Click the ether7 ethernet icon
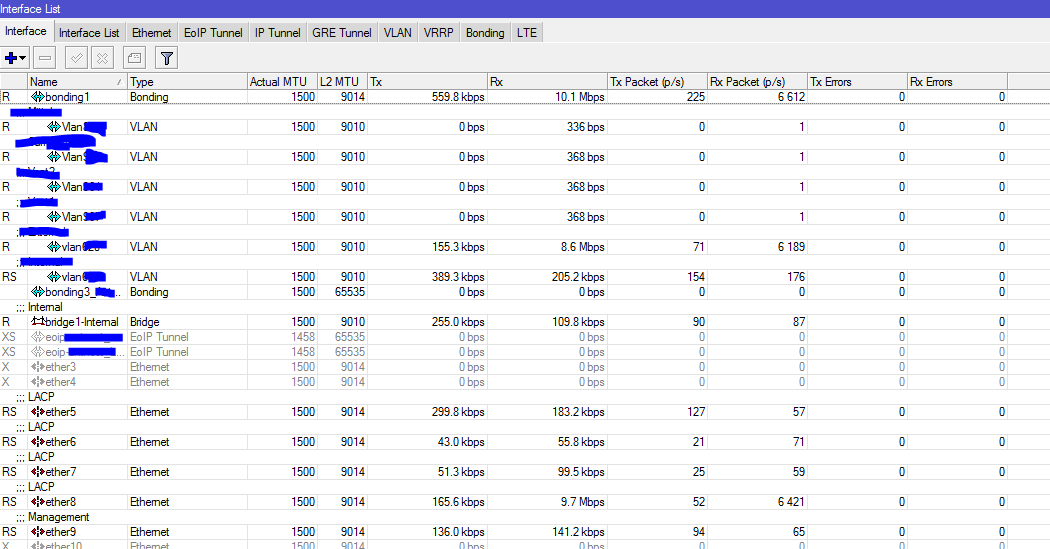The height and width of the screenshot is (549, 1050). [x=38, y=472]
